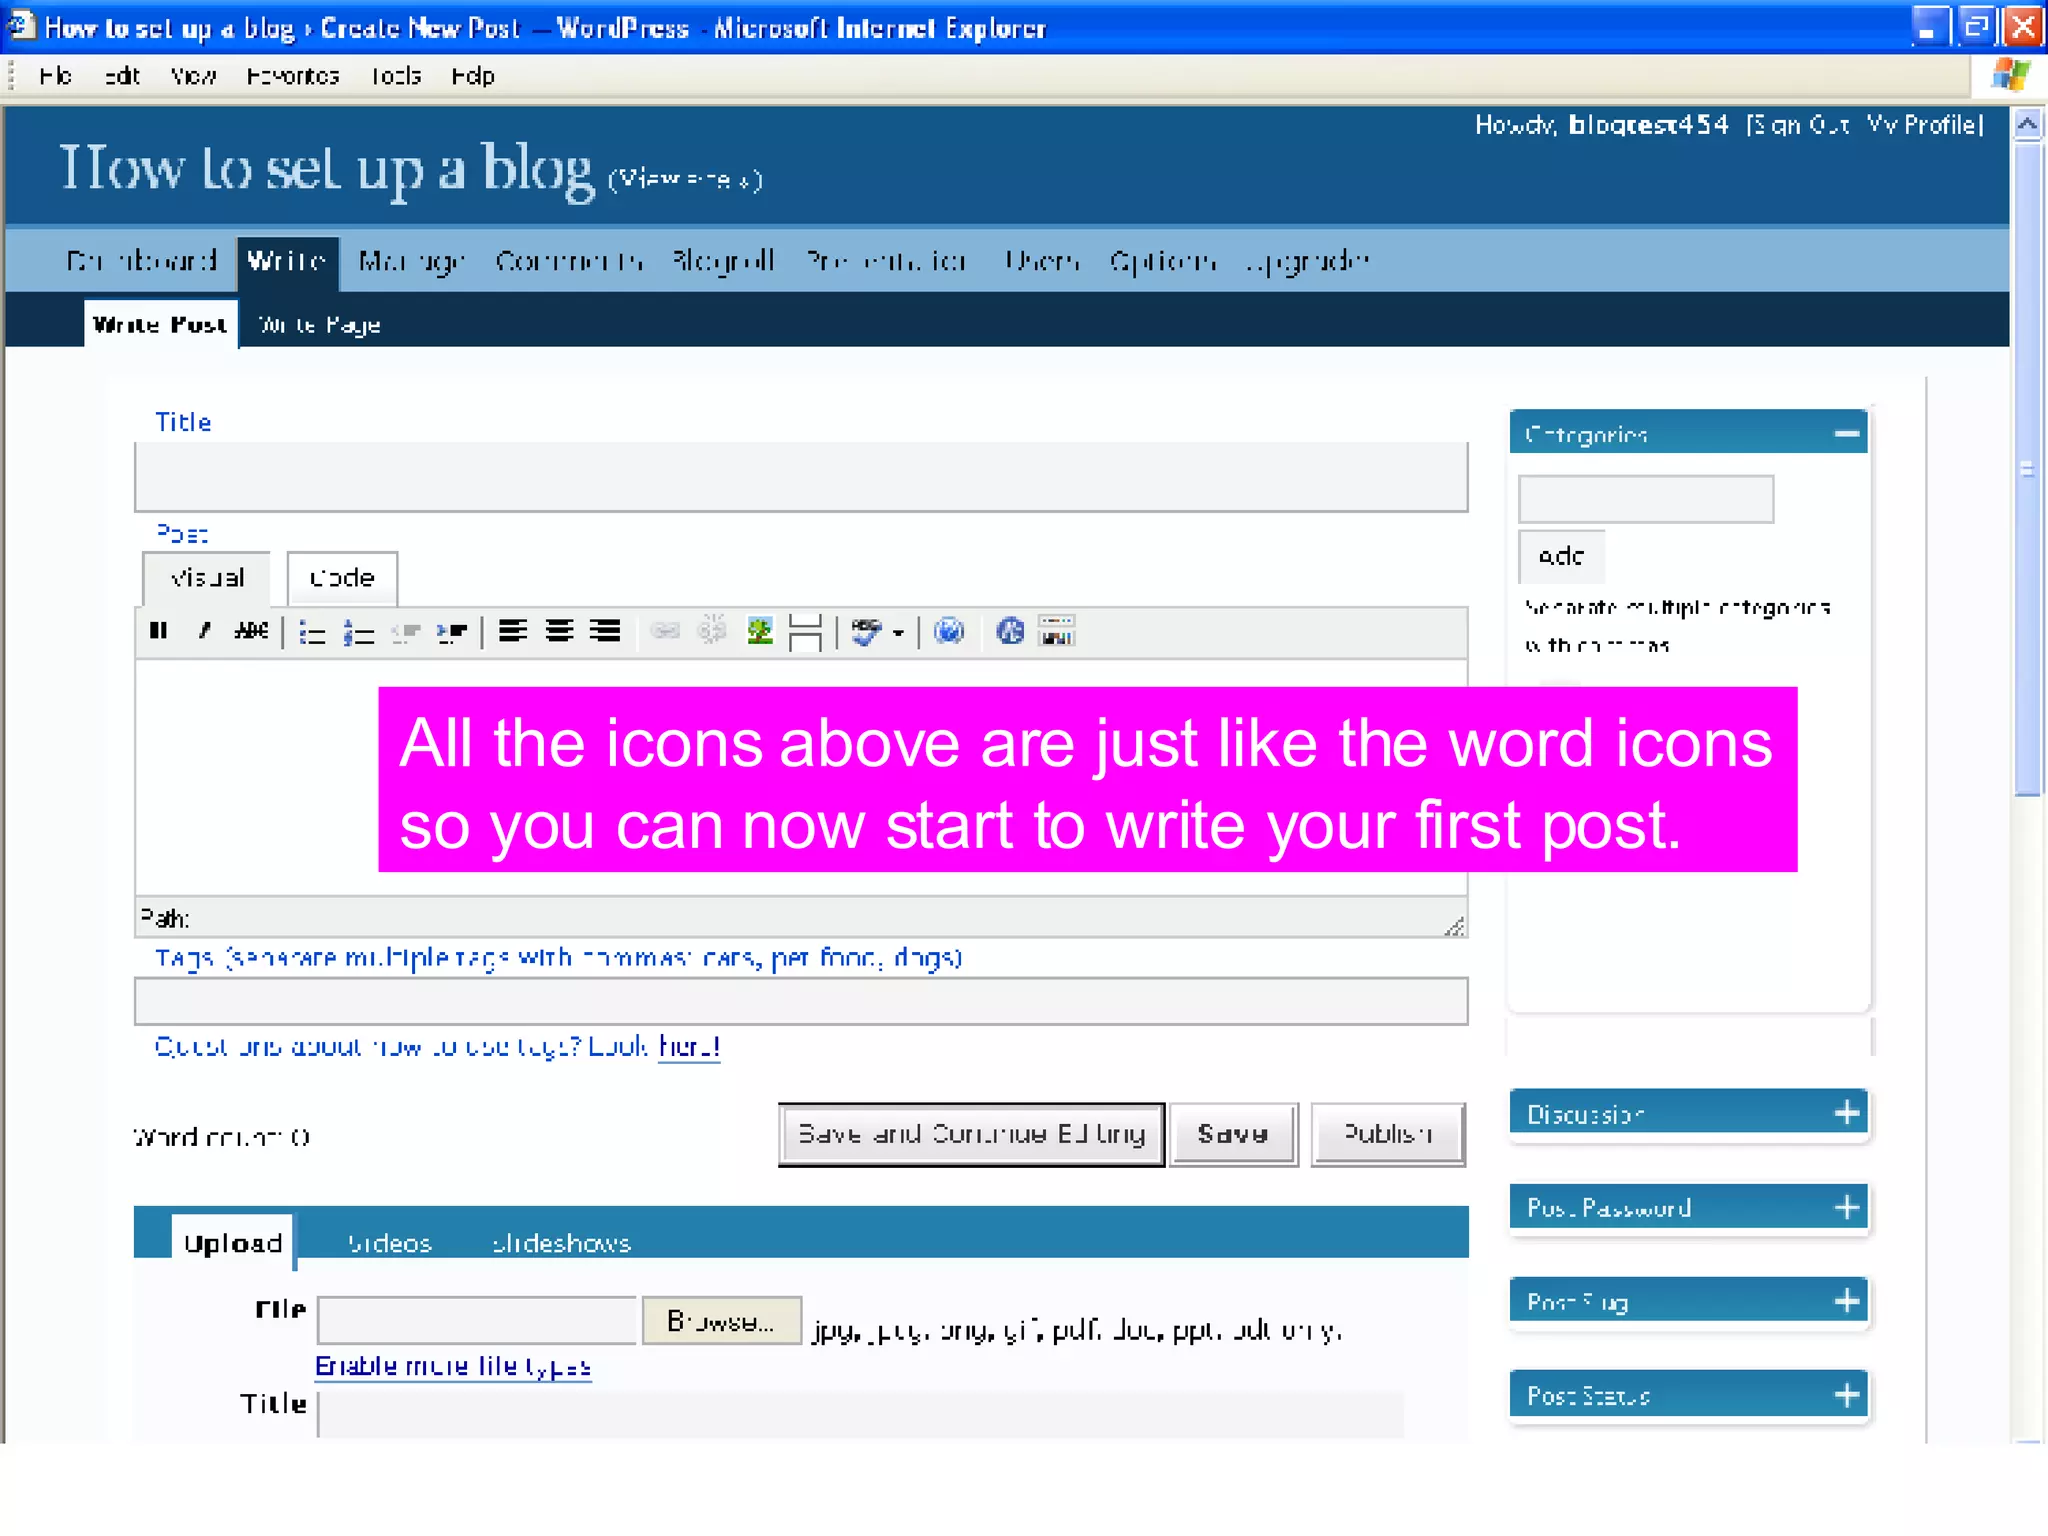The height and width of the screenshot is (1536, 2048).
Task: Run the spell checker icon
Action: click(x=866, y=632)
